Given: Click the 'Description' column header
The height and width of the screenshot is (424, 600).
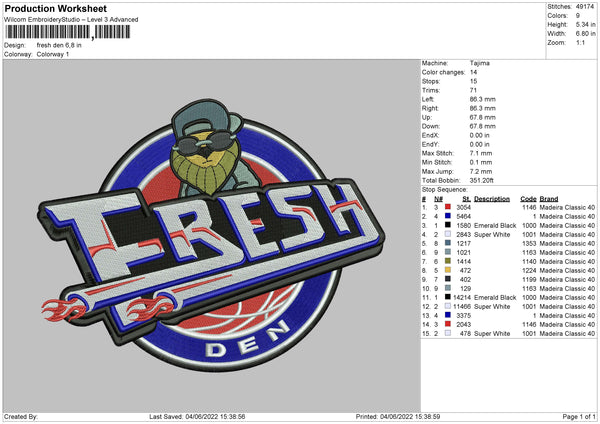Looking at the screenshot, I should 492,199.
